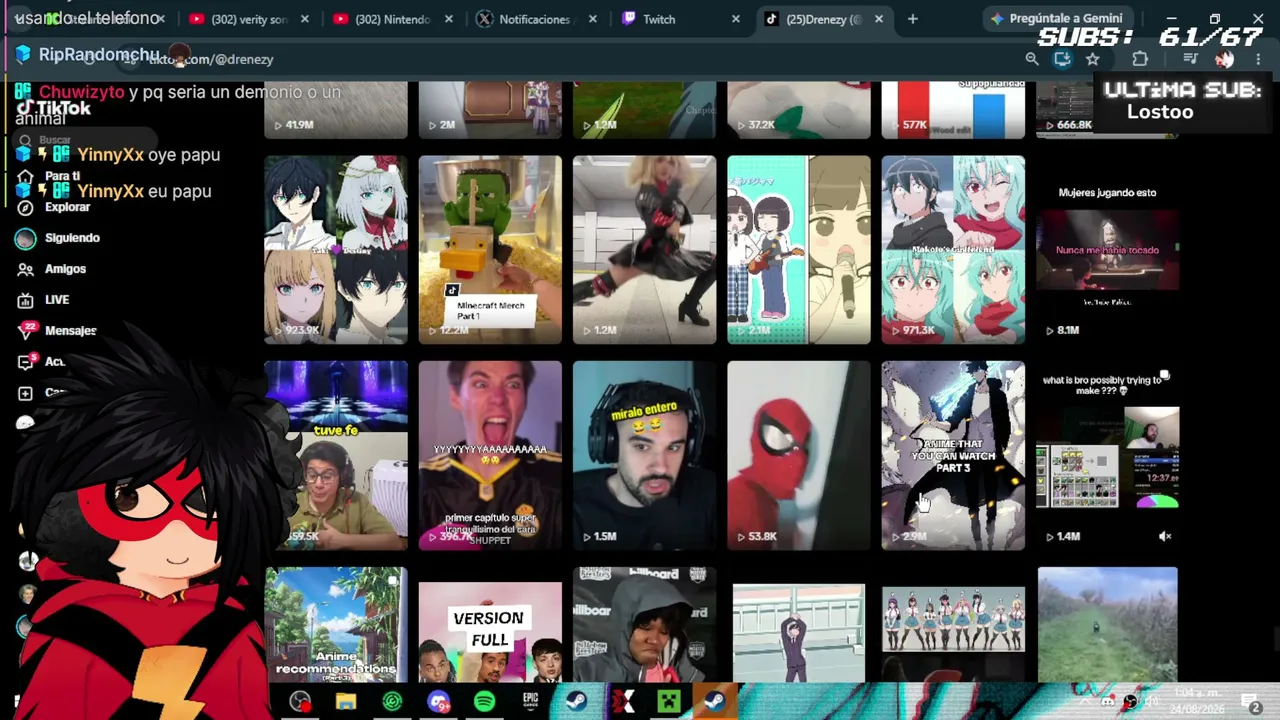
Task: Open the grassy field video thumbnail
Action: tap(1107, 625)
